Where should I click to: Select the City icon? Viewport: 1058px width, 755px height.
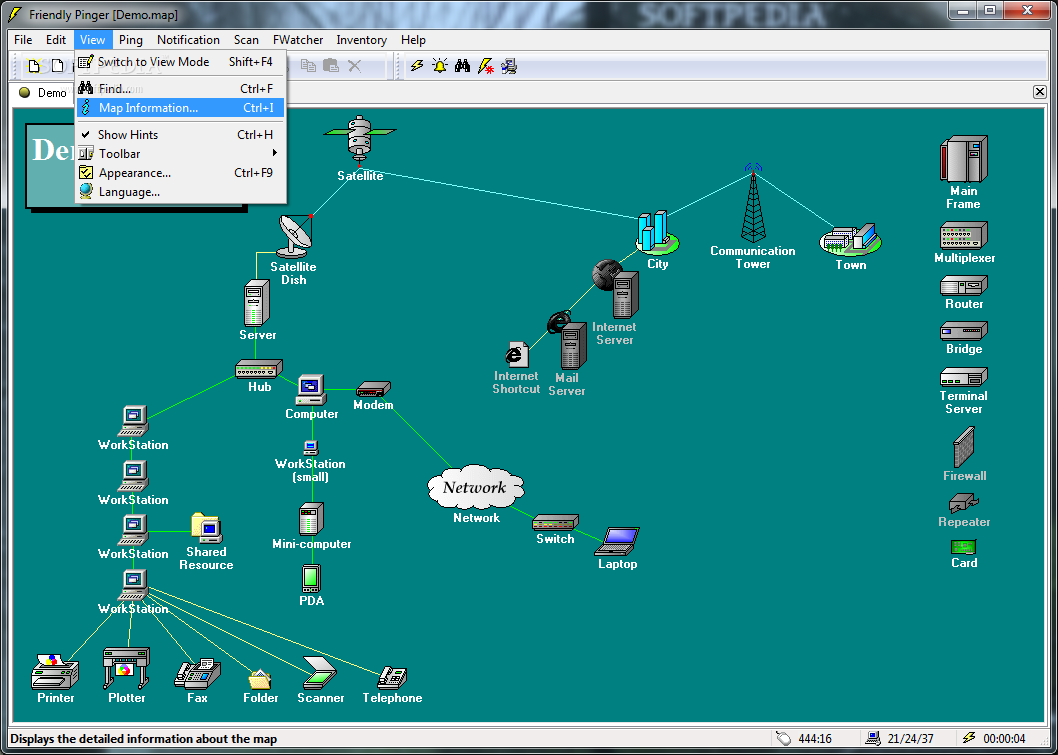(657, 232)
